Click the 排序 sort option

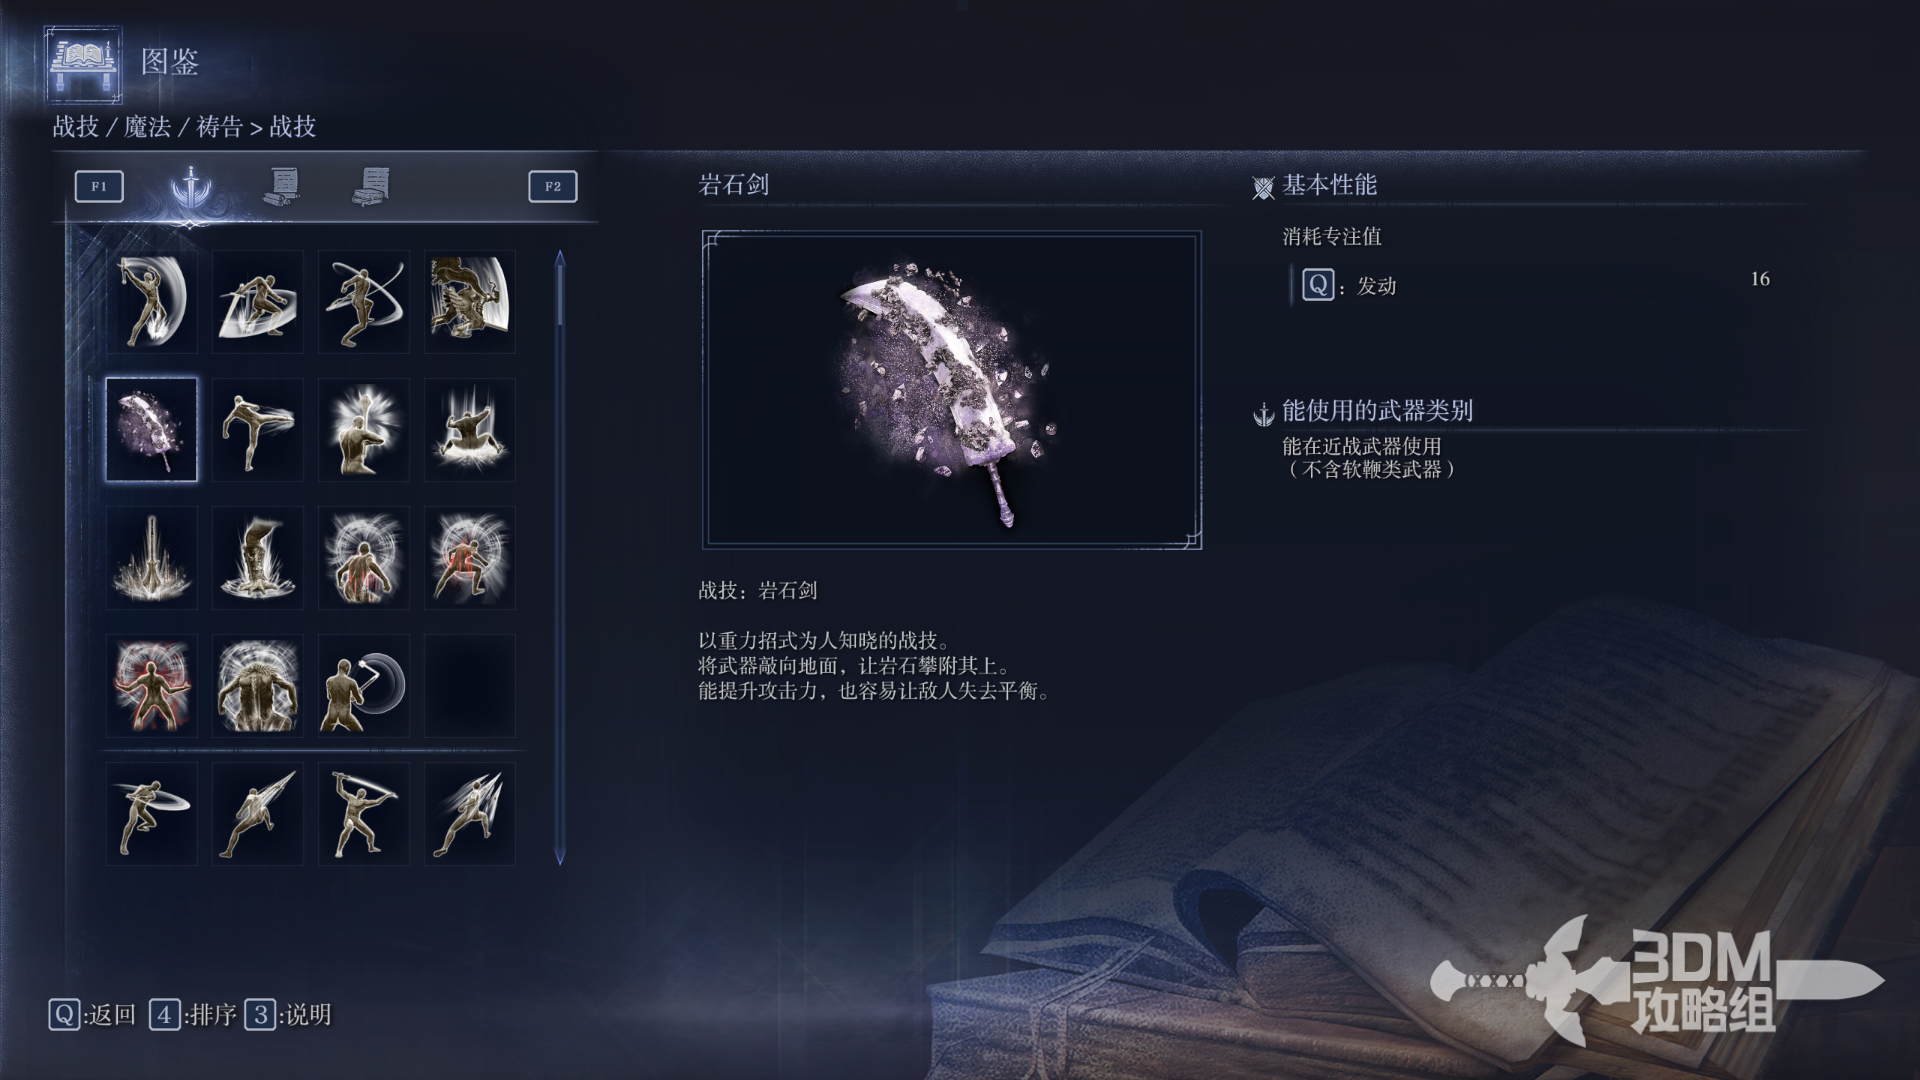(x=193, y=1015)
